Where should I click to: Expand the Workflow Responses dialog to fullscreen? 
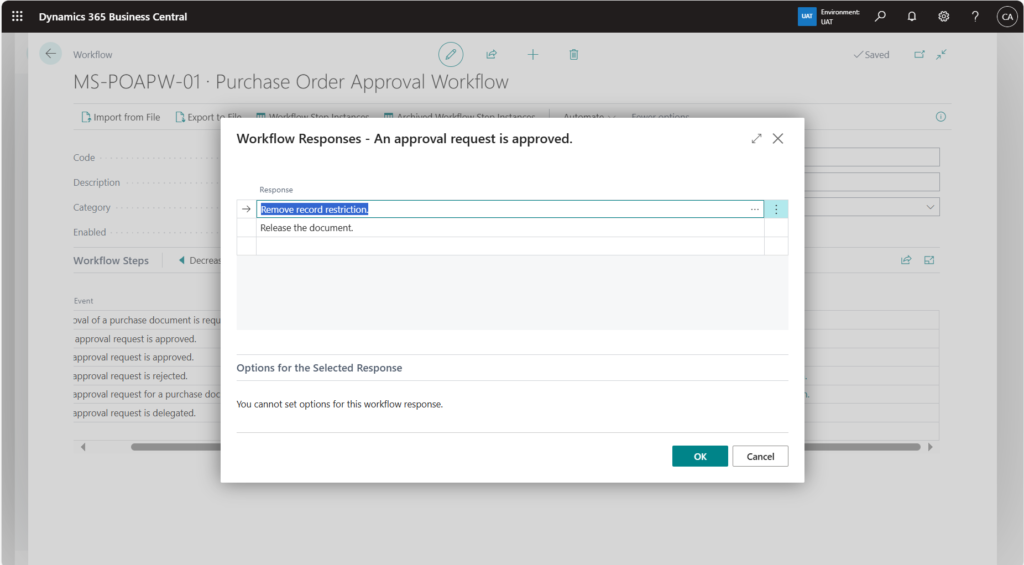(756, 138)
